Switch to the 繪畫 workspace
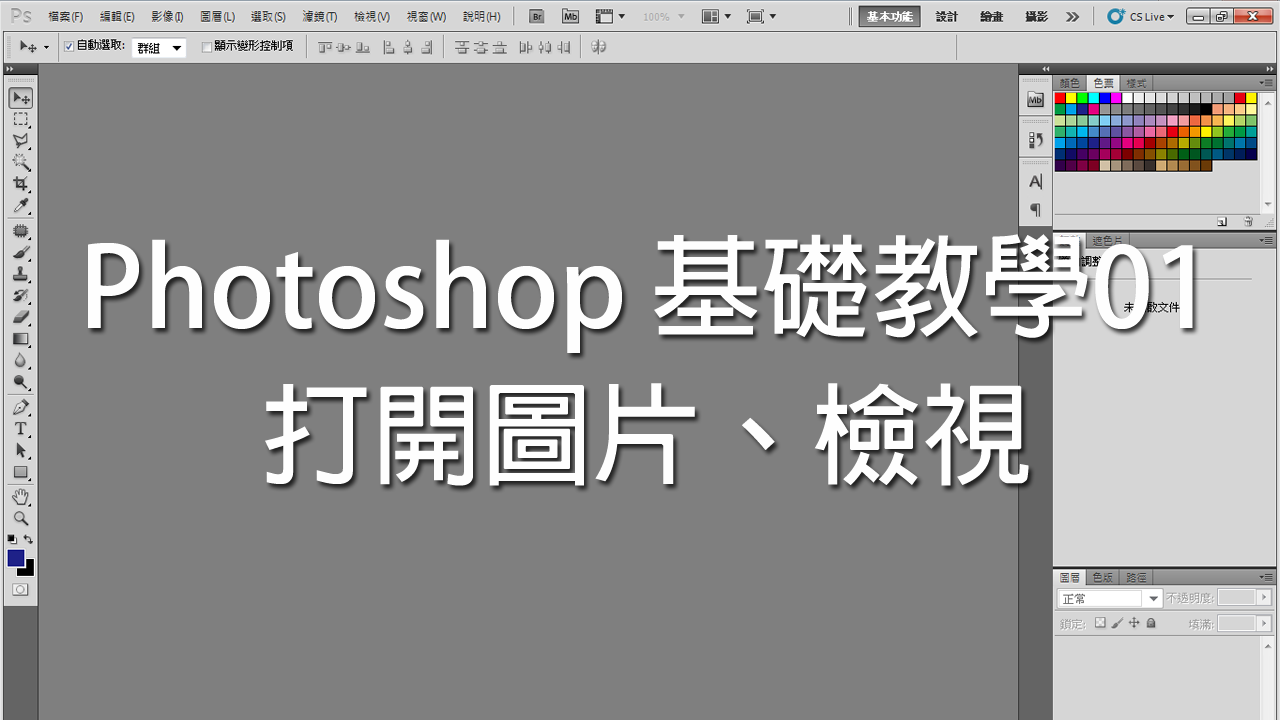The width and height of the screenshot is (1280, 720). point(991,17)
